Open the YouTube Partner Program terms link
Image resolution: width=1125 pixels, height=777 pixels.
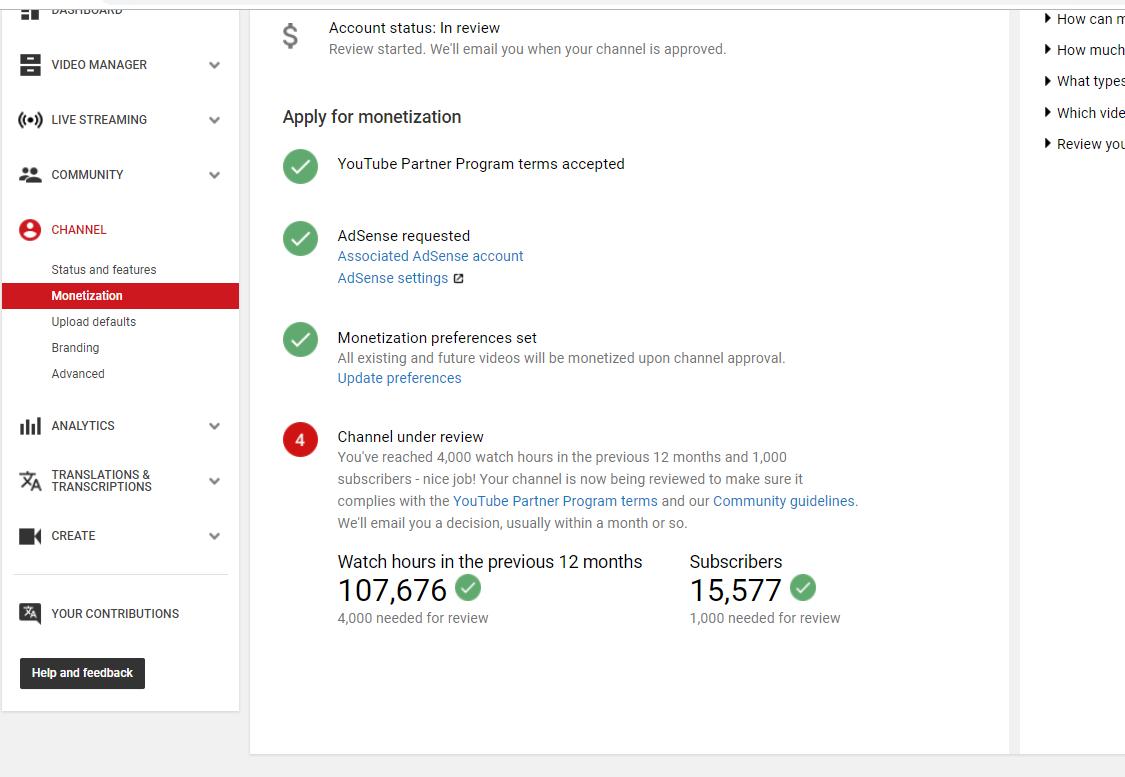click(x=555, y=501)
